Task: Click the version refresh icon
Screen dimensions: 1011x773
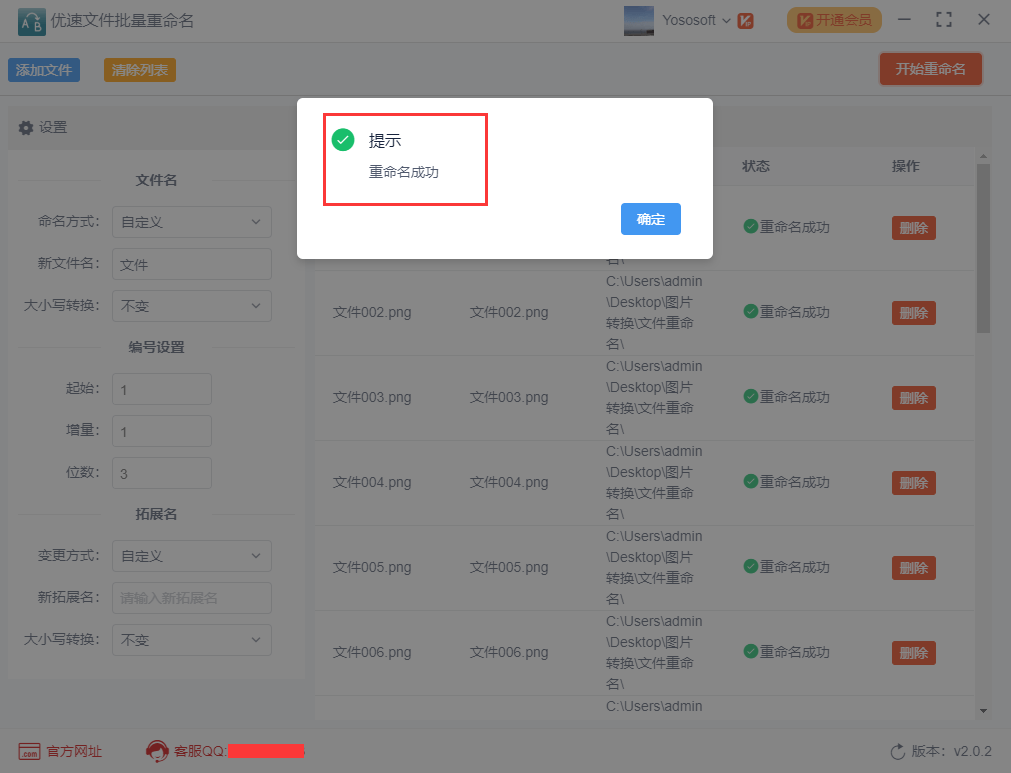Action: point(897,751)
